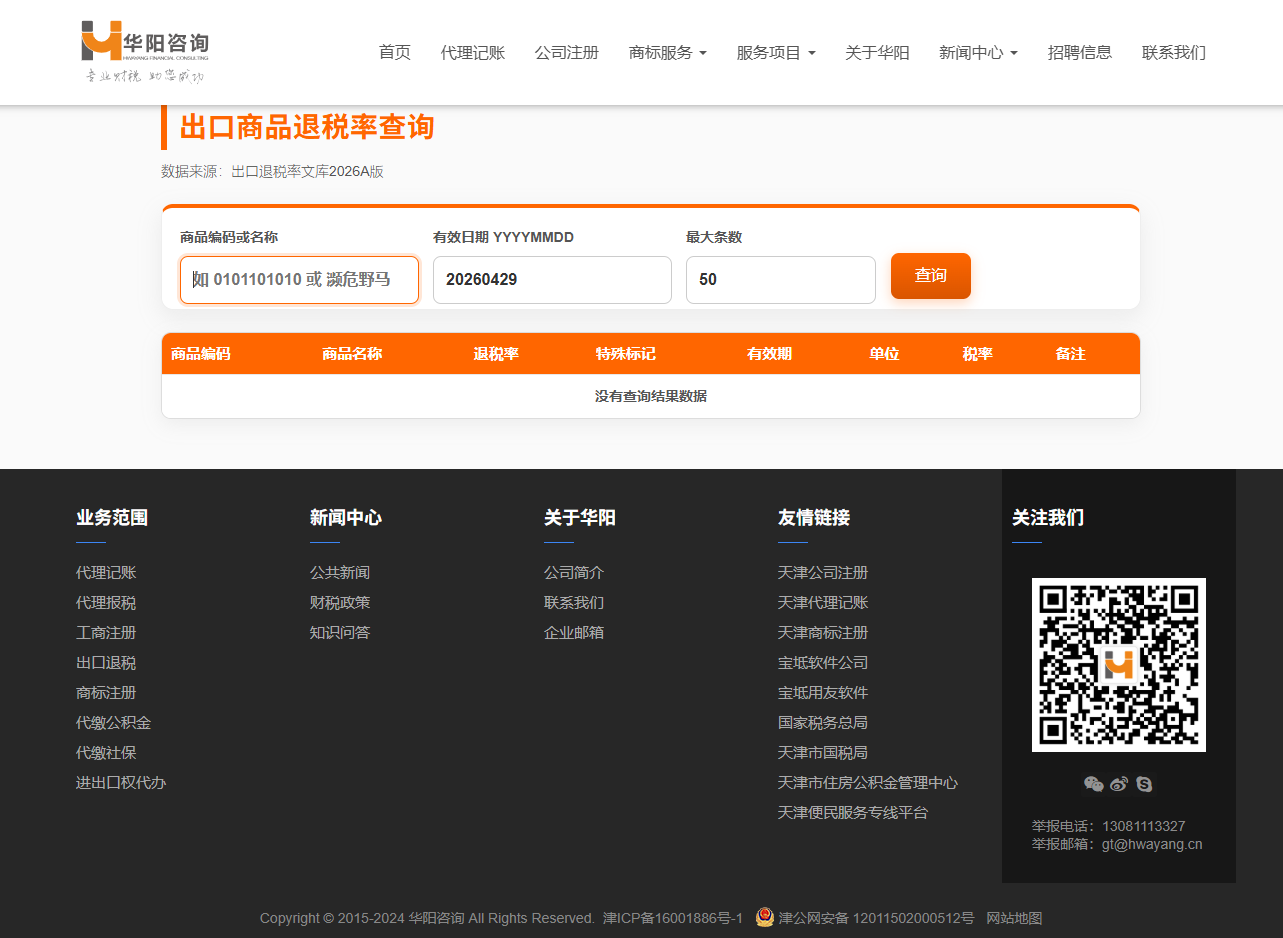The image size is (1283, 938).
Task: Click the 商品编码或名称 input field
Action: point(298,280)
